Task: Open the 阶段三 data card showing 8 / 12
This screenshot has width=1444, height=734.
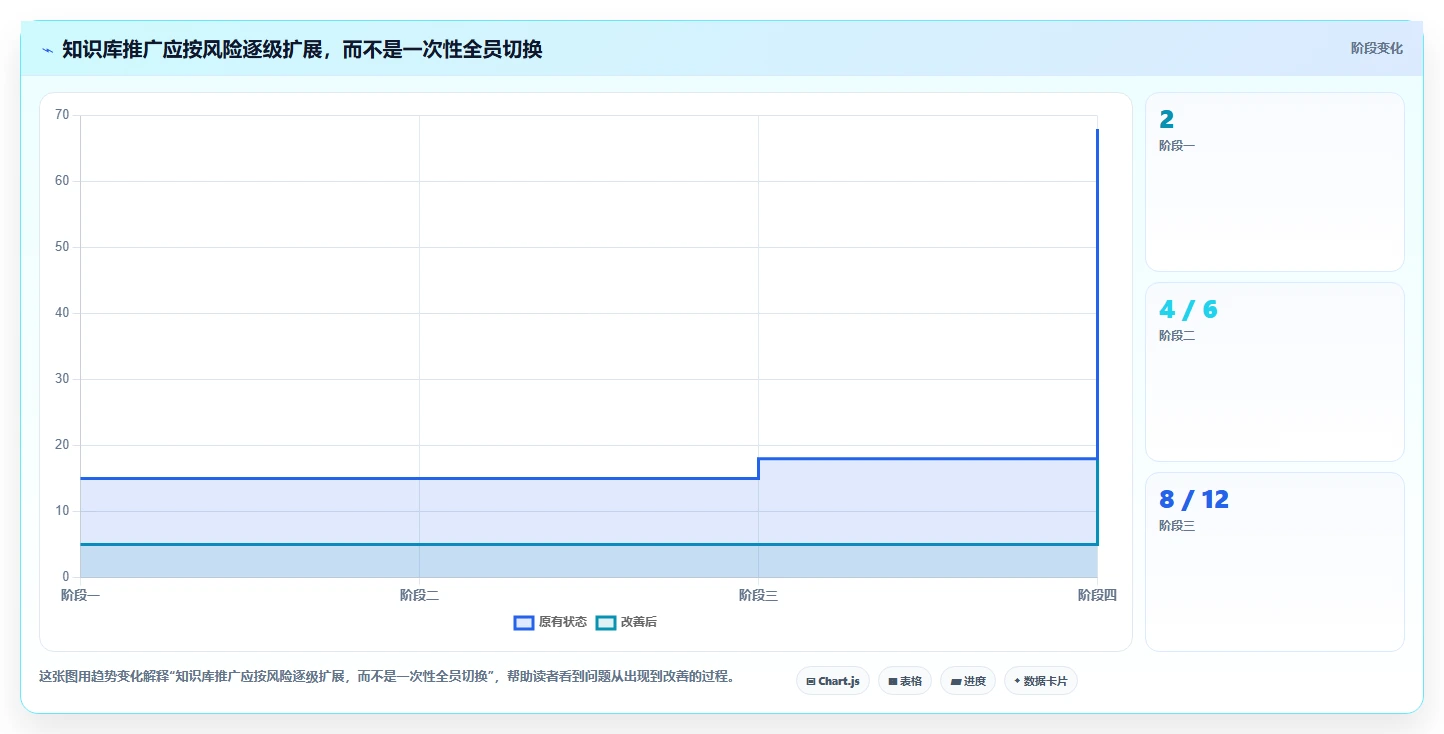Action: pyautogui.click(x=1275, y=562)
